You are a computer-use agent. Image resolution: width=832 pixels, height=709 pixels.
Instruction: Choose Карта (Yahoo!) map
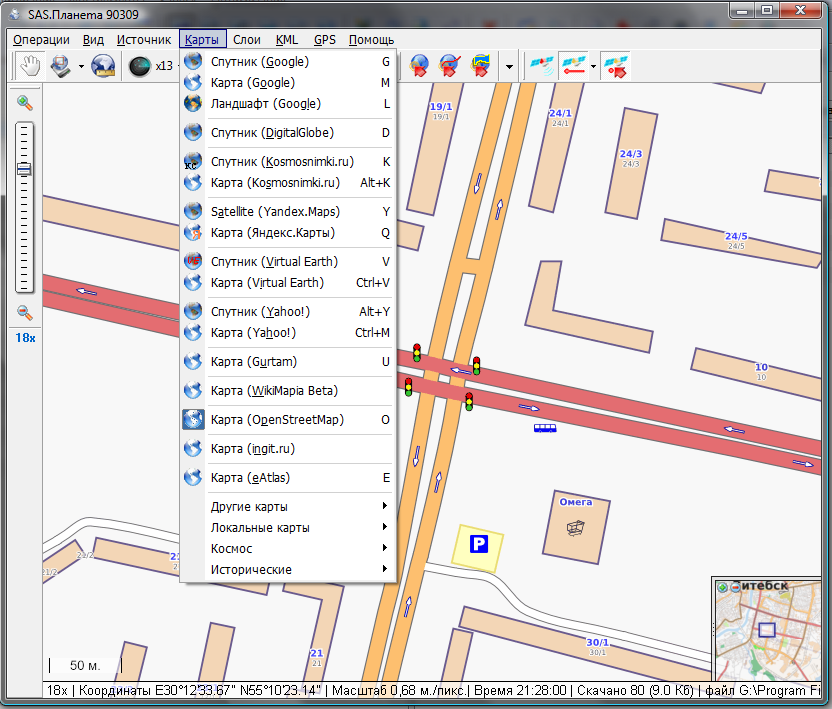tap(288, 333)
